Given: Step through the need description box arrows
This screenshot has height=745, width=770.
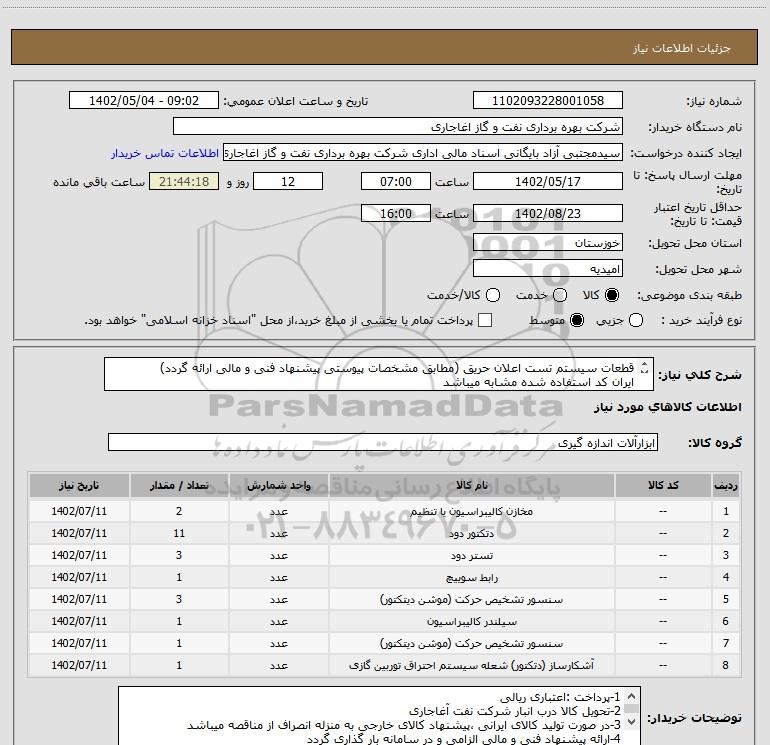Looking at the screenshot, I should [645, 367].
